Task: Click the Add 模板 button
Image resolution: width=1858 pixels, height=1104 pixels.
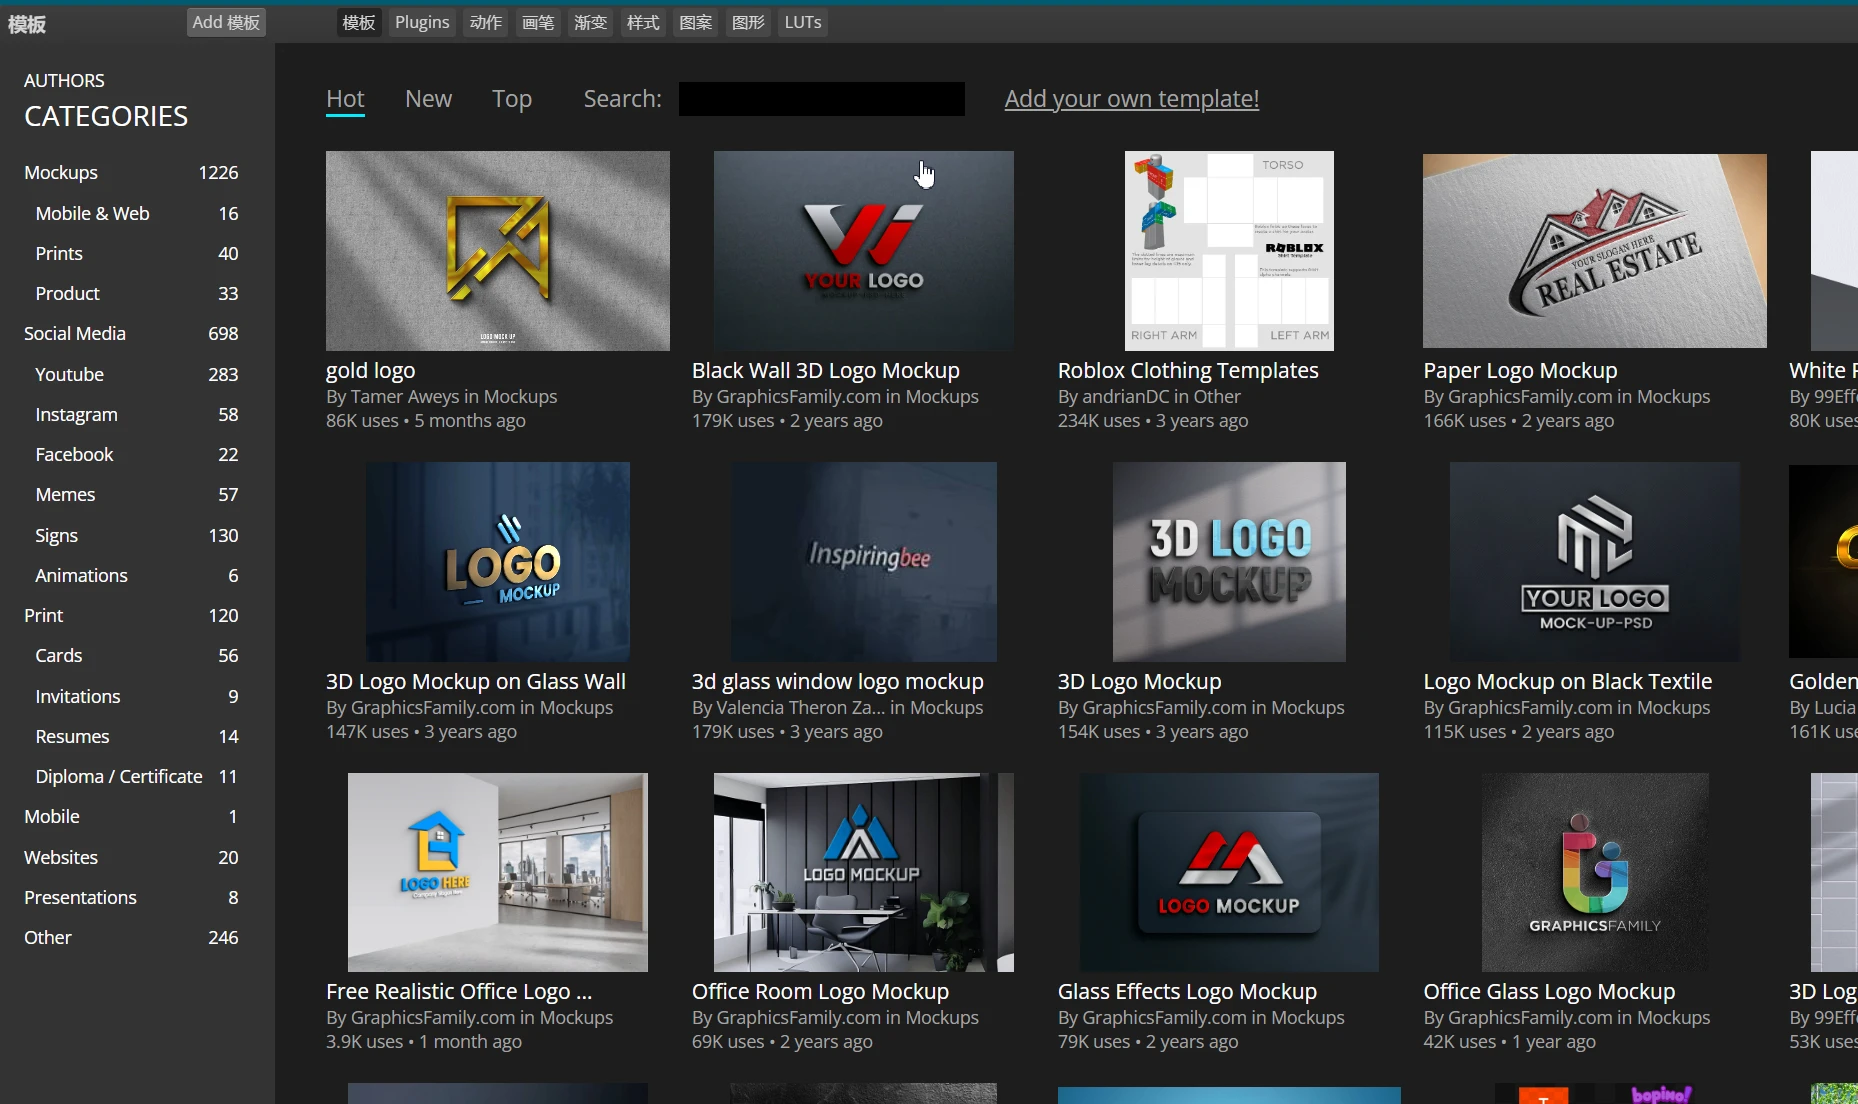Action: pyautogui.click(x=226, y=22)
